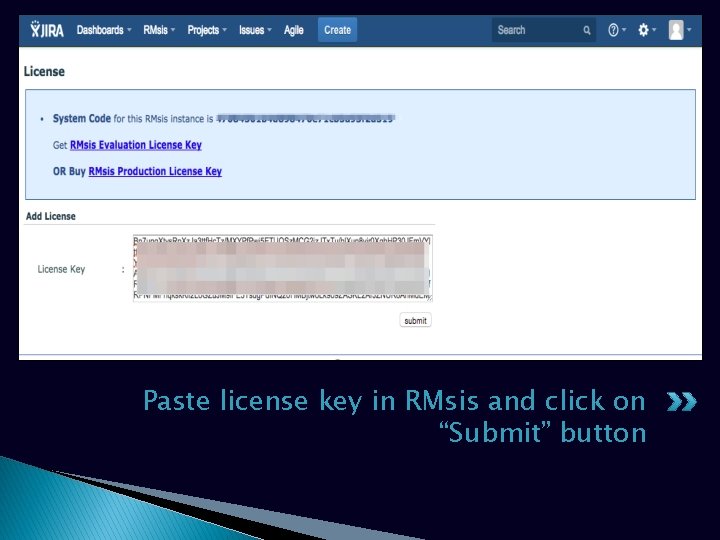Click the submit button

[416, 321]
